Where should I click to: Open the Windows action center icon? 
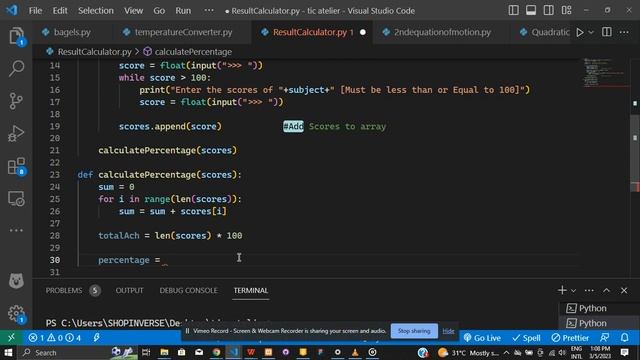click(x=624, y=352)
